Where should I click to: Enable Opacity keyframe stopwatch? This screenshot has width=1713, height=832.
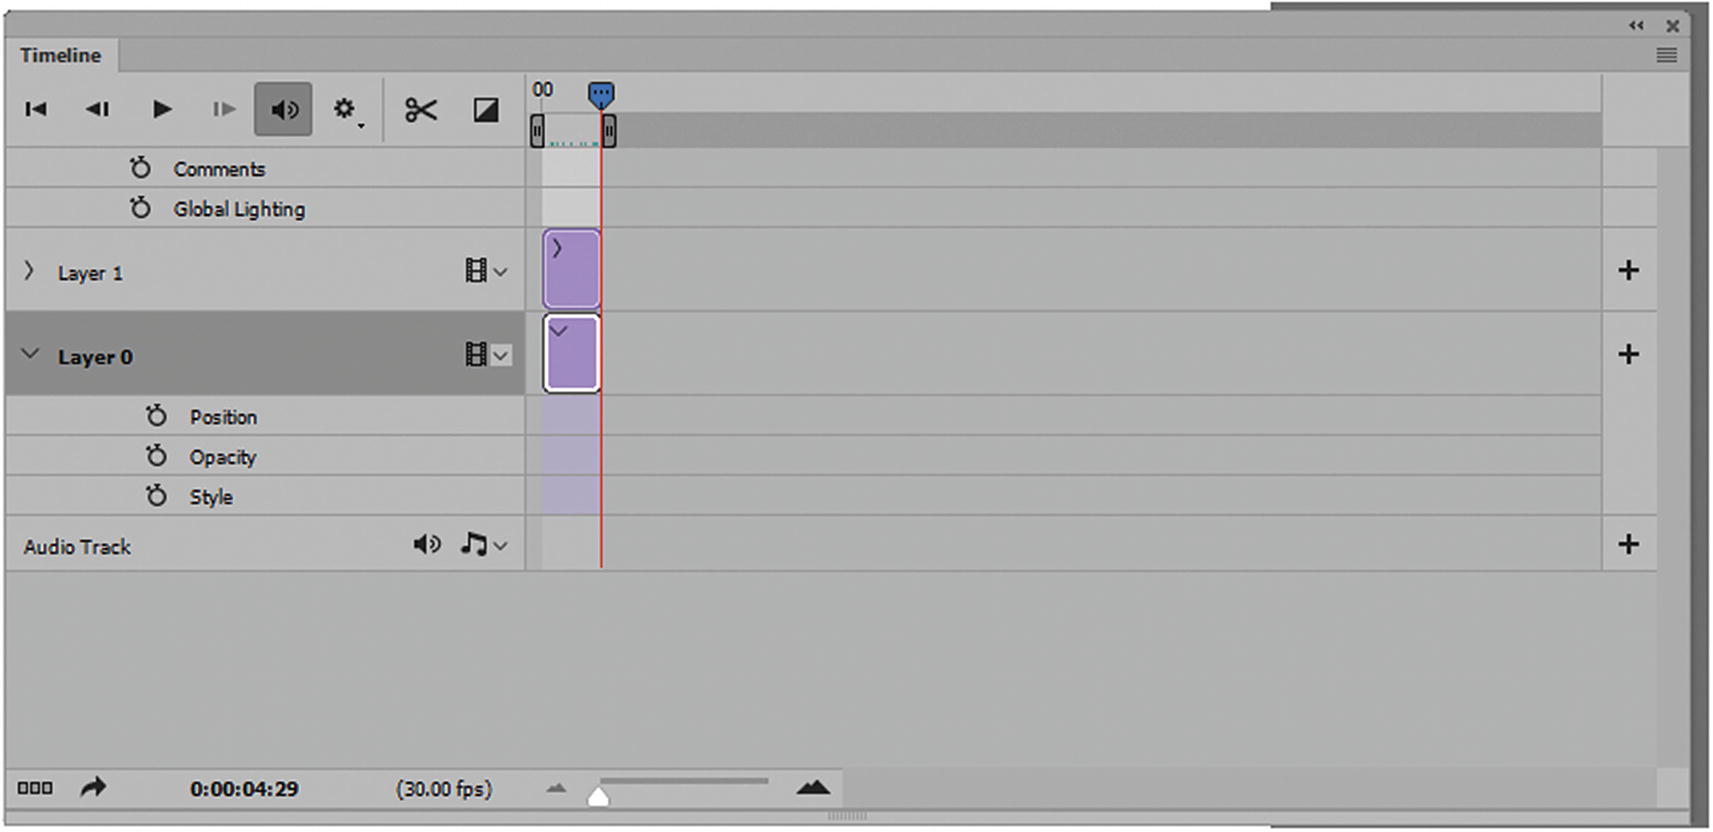click(x=156, y=456)
